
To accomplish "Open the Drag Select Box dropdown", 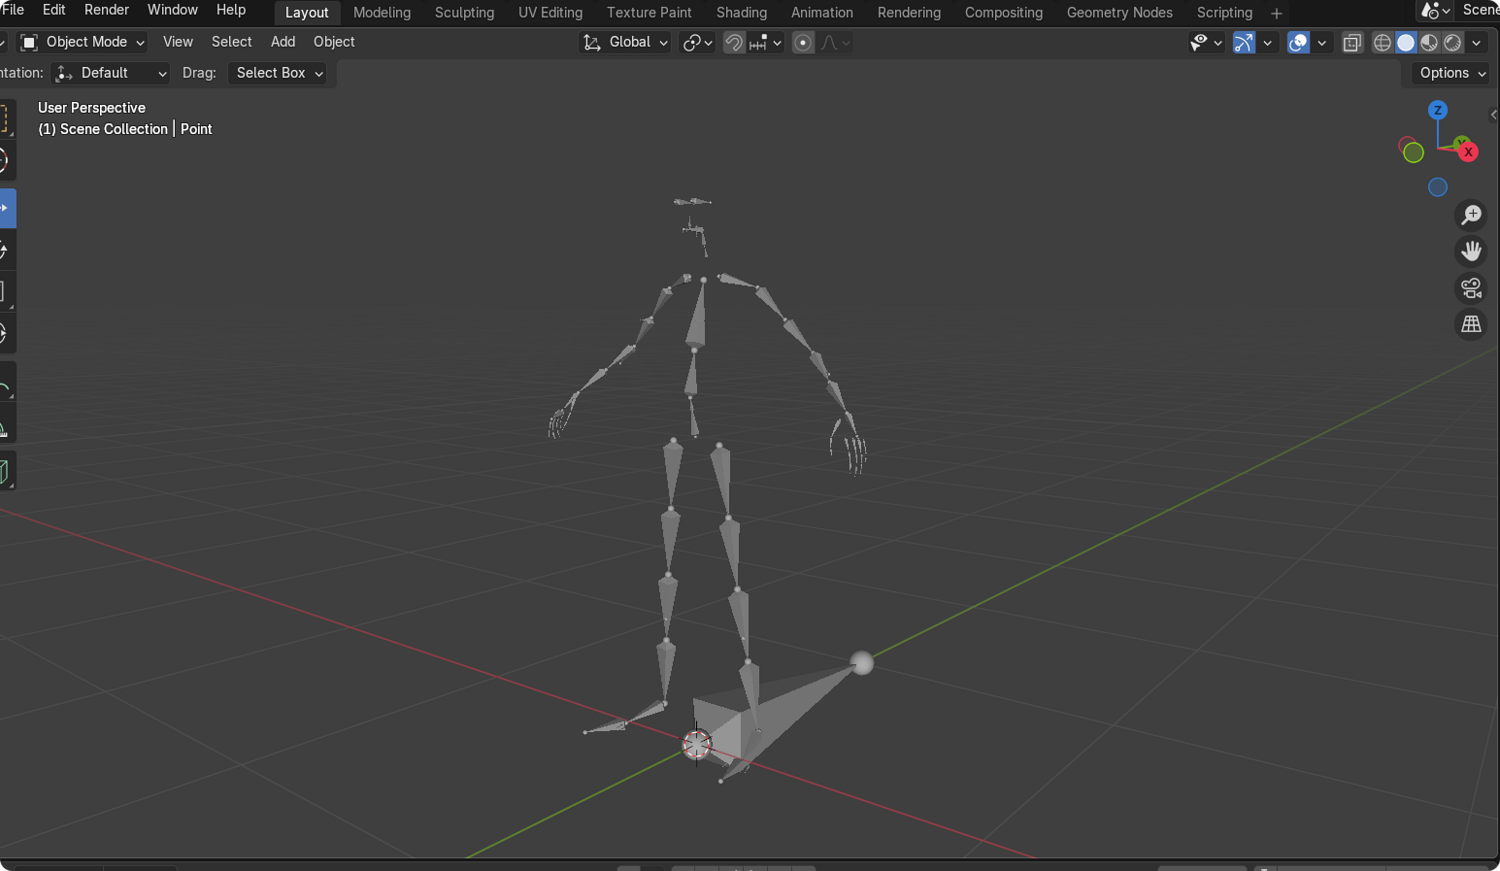I will (x=278, y=73).
